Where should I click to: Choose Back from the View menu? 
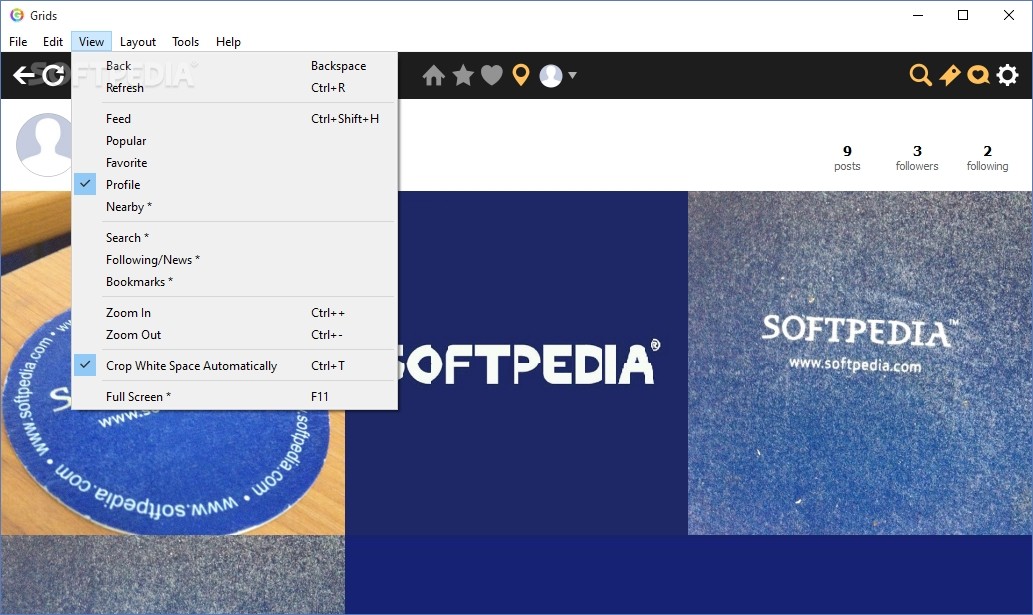tap(235, 66)
